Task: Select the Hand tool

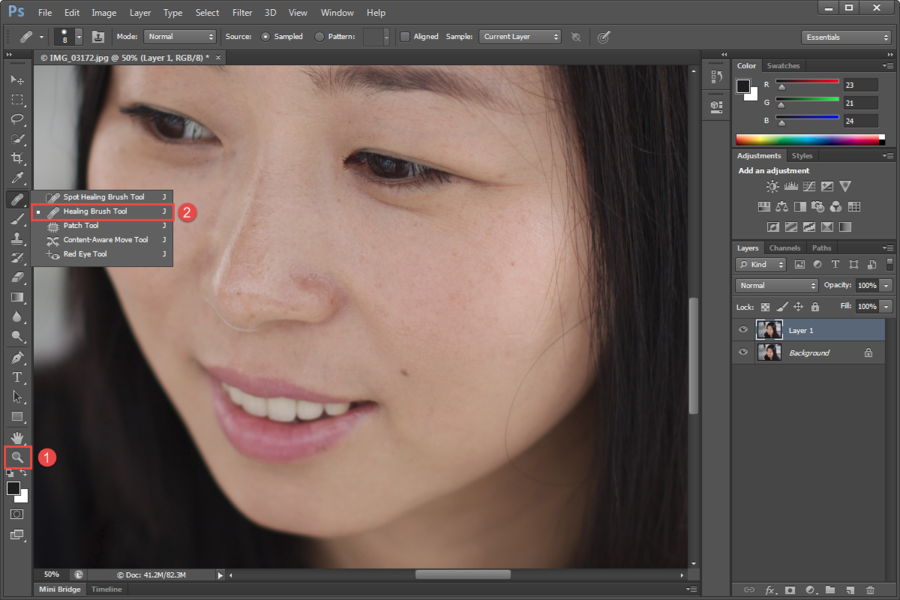Action: (17, 438)
